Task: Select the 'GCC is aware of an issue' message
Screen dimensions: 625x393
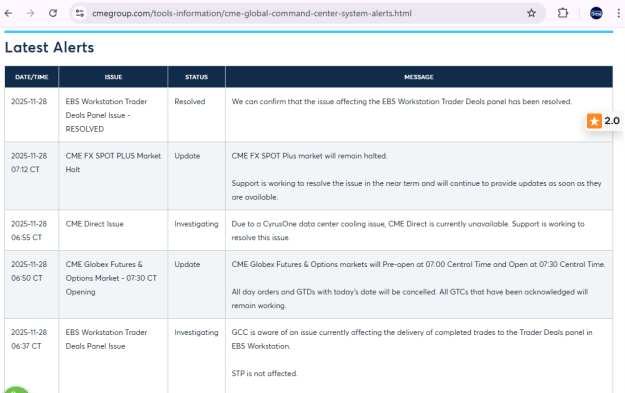Action: point(412,339)
